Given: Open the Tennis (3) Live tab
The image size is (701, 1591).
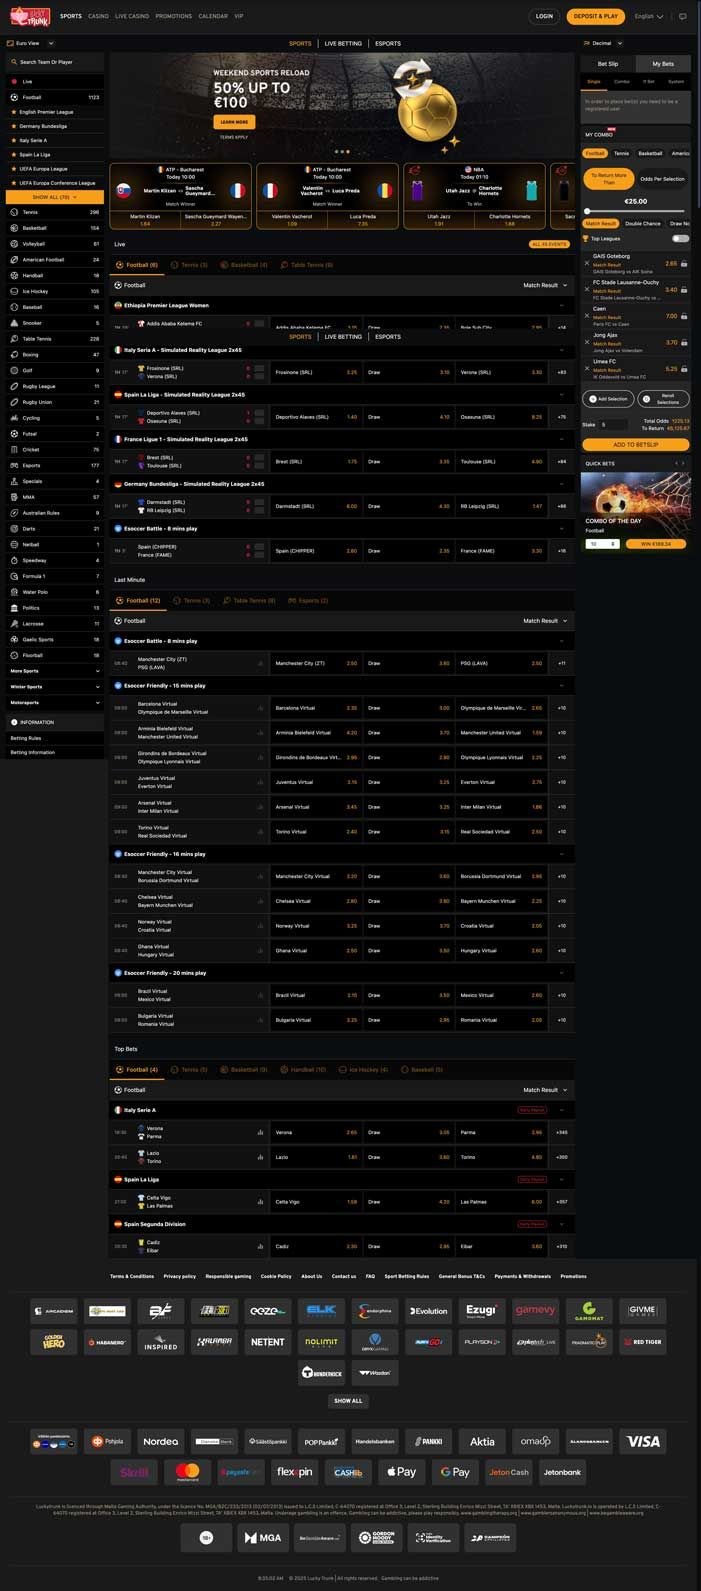Looking at the screenshot, I should (189, 265).
